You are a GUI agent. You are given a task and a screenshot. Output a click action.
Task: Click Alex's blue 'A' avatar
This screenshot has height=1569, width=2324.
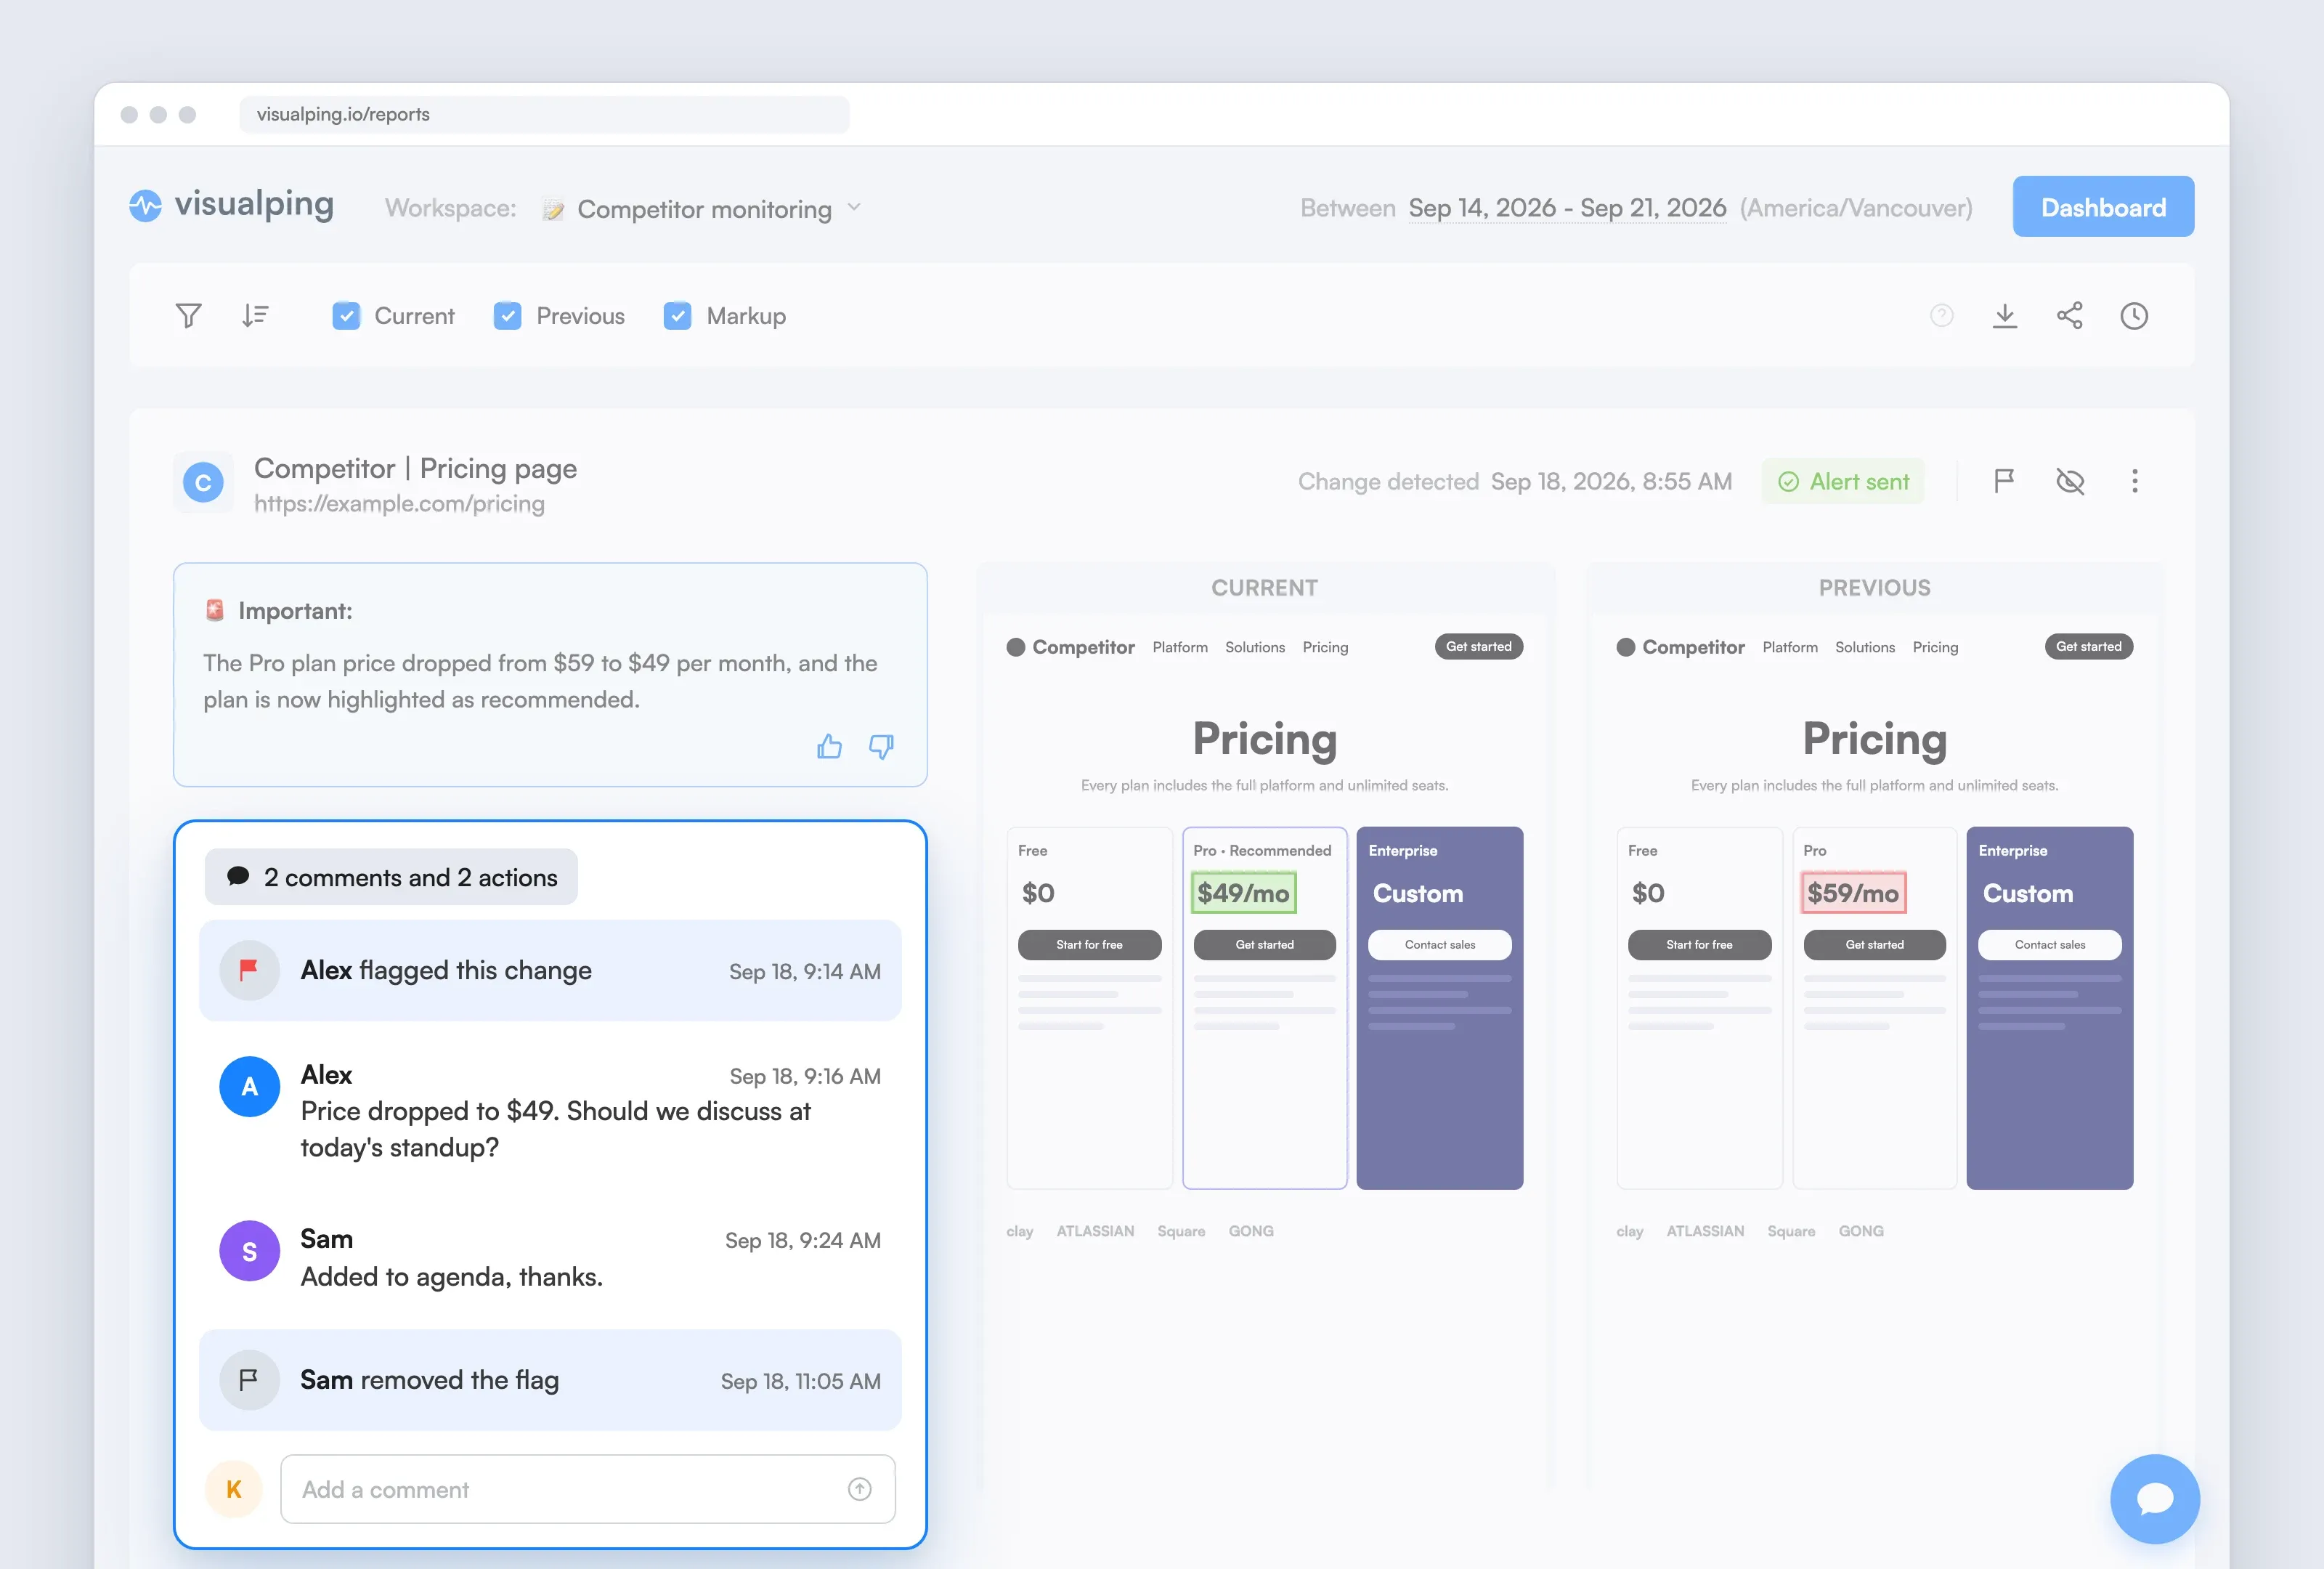tap(249, 1086)
